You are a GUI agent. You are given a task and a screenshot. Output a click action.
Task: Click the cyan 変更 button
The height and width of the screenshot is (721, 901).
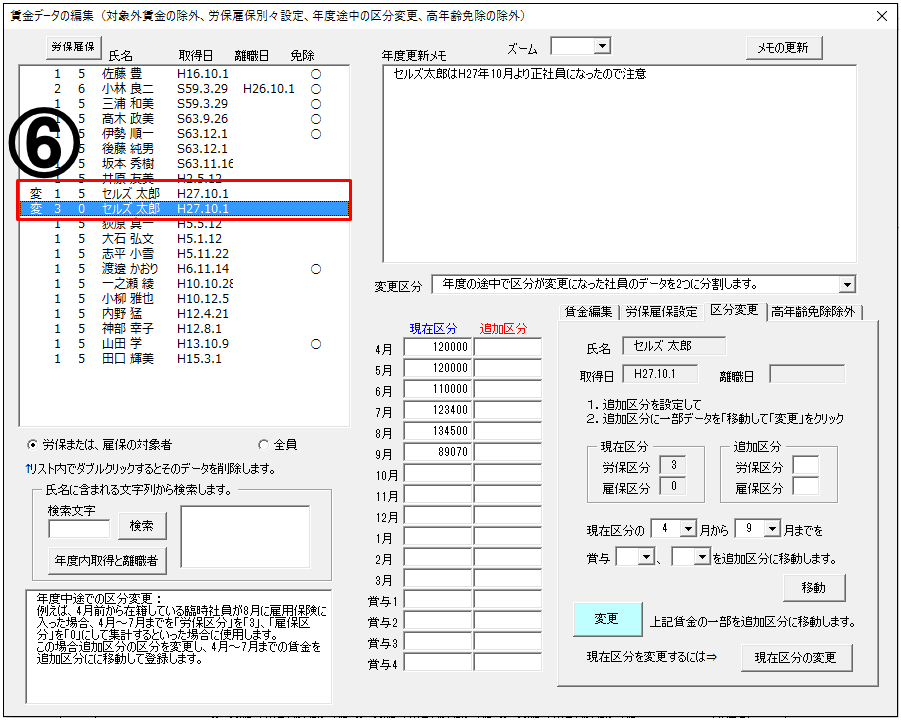pos(606,619)
